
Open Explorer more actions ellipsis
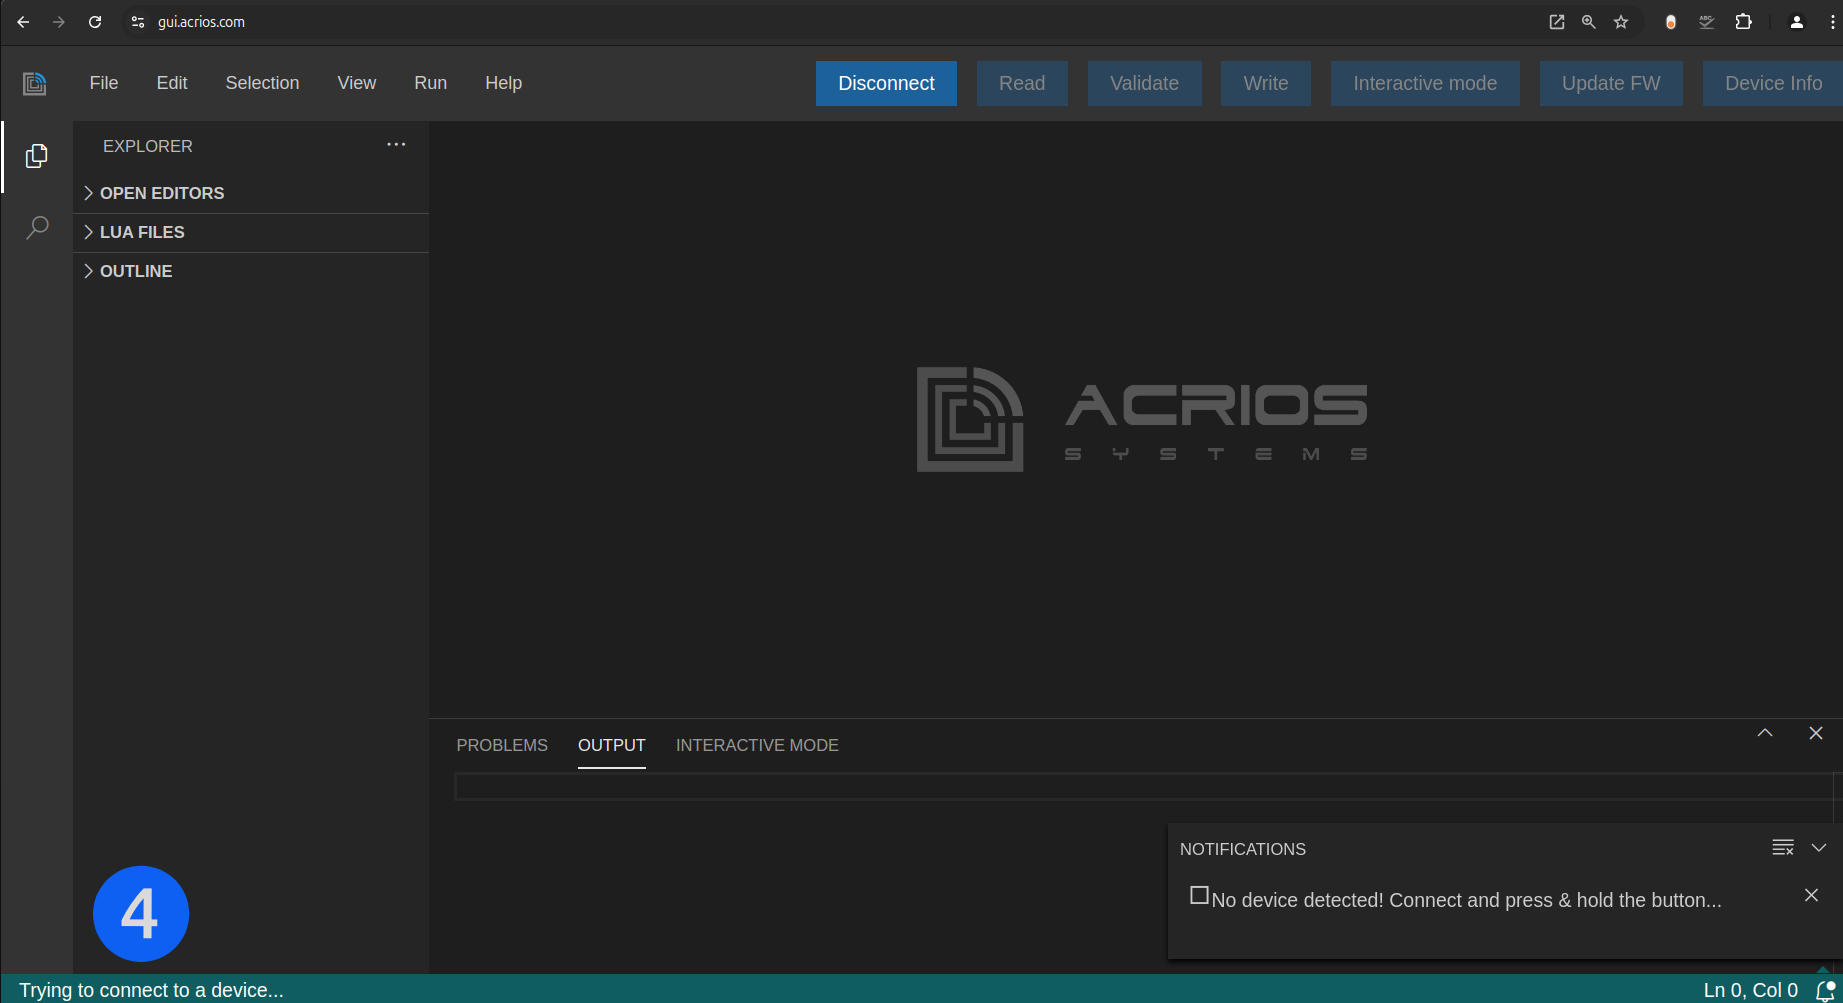(x=396, y=145)
